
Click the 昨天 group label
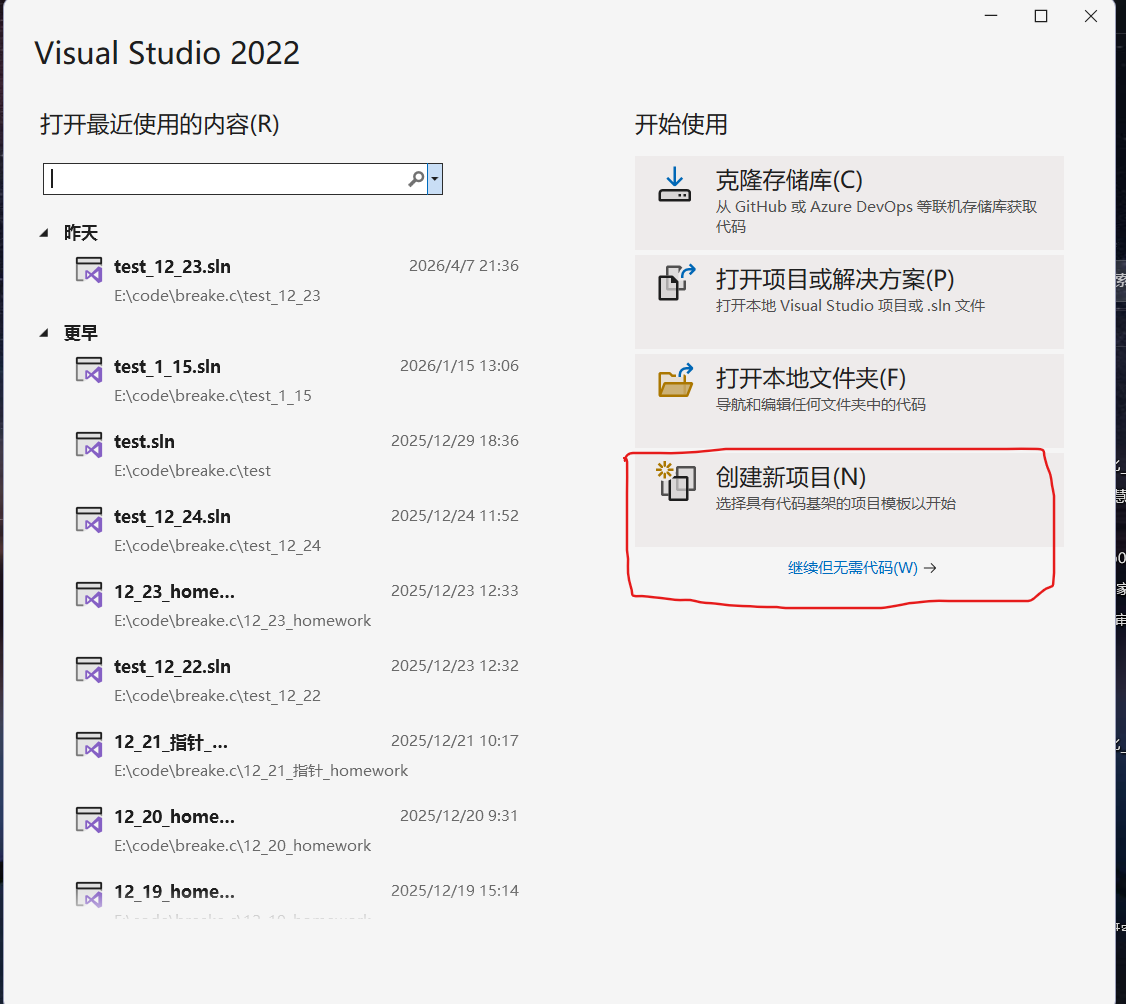tap(80, 233)
